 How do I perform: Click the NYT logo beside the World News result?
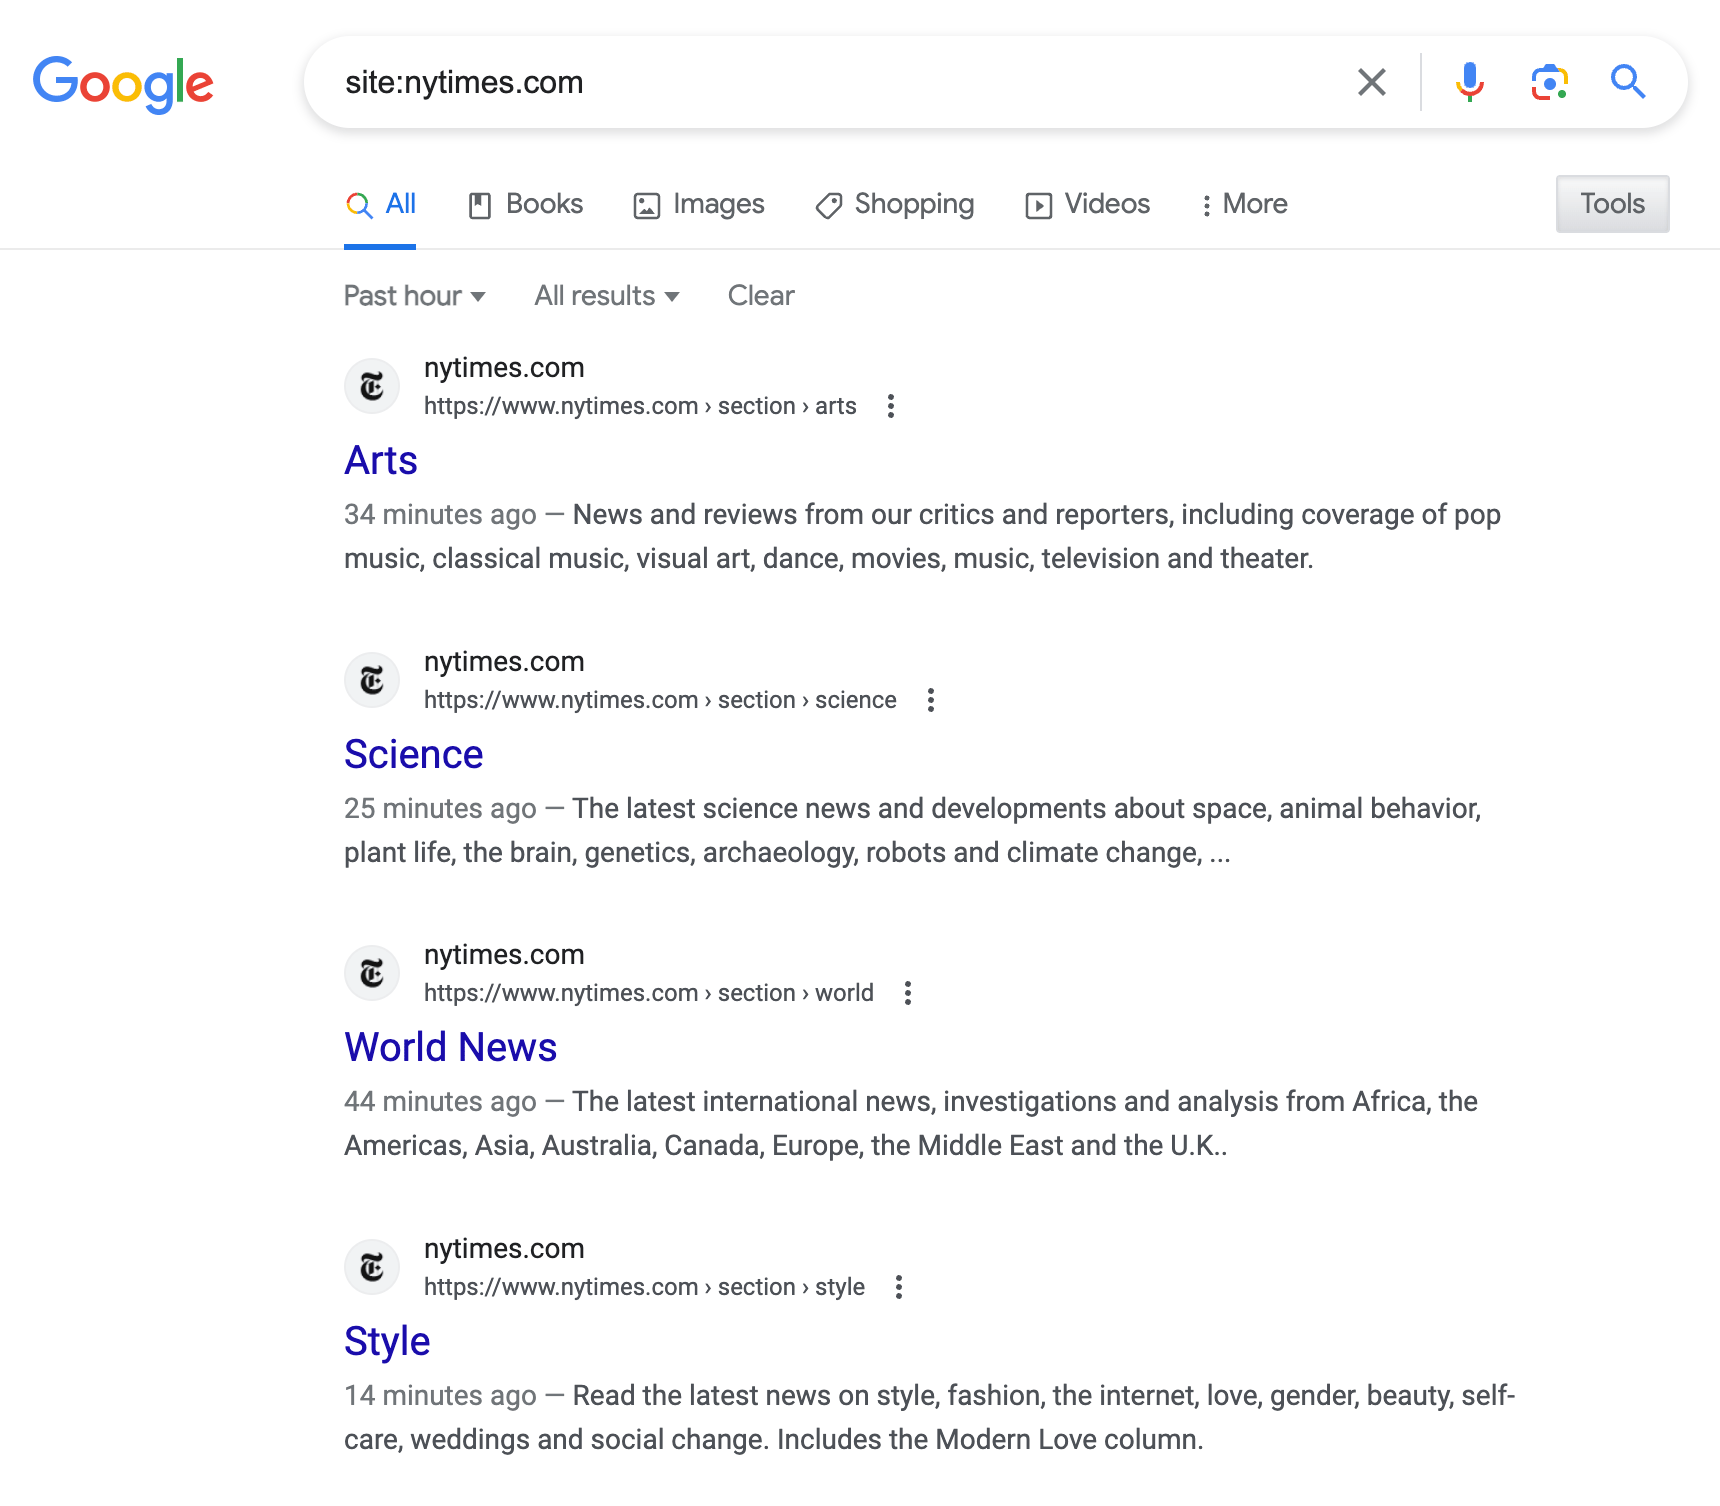pyautogui.click(x=371, y=973)
